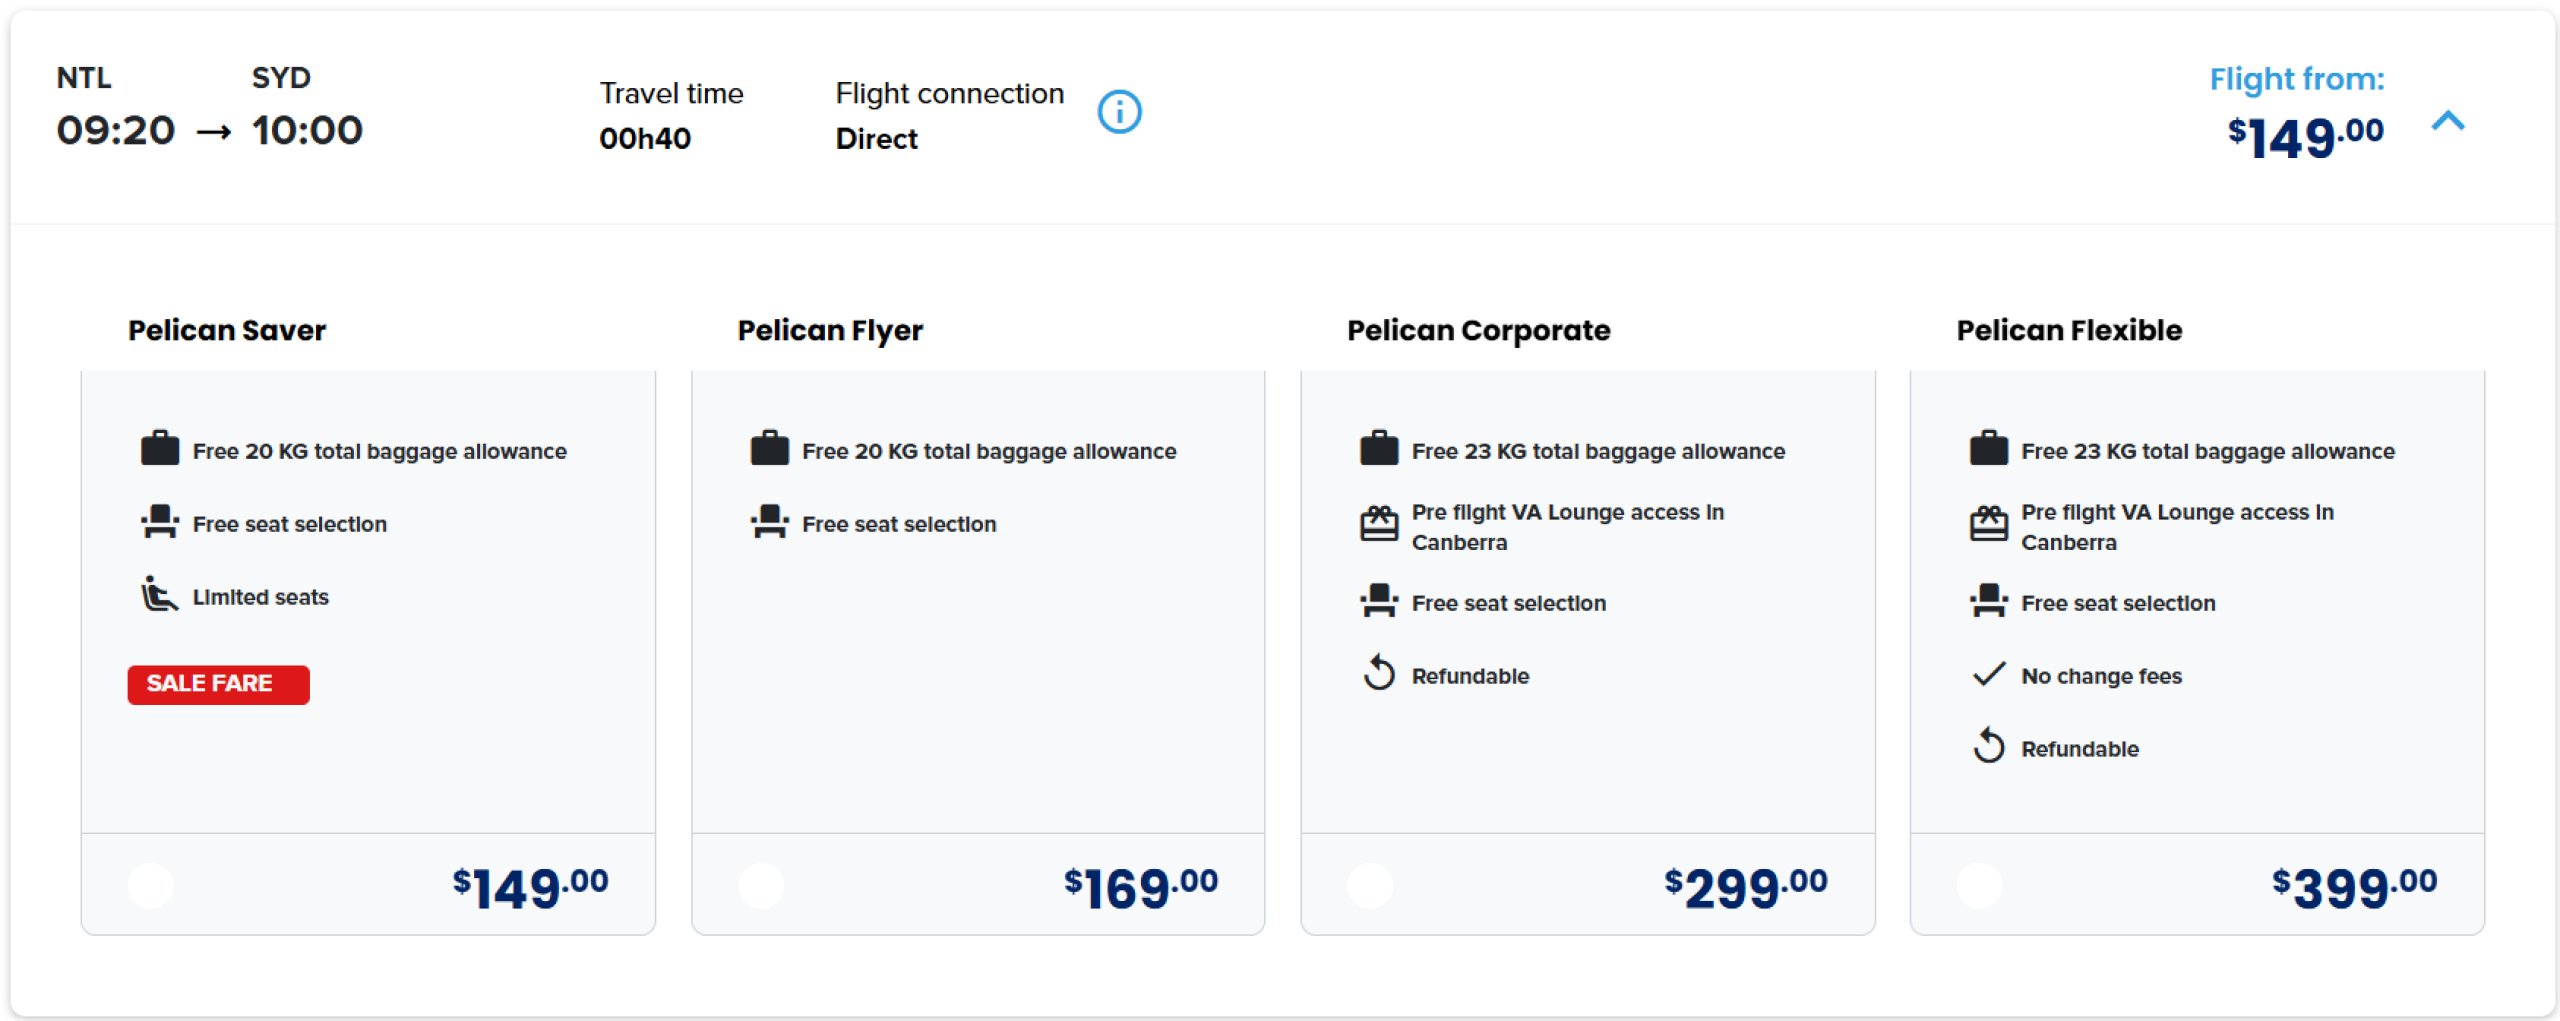Collapse the flight details chevron
Screen dimensions: 2560x1021
(x=2447, y=122)
